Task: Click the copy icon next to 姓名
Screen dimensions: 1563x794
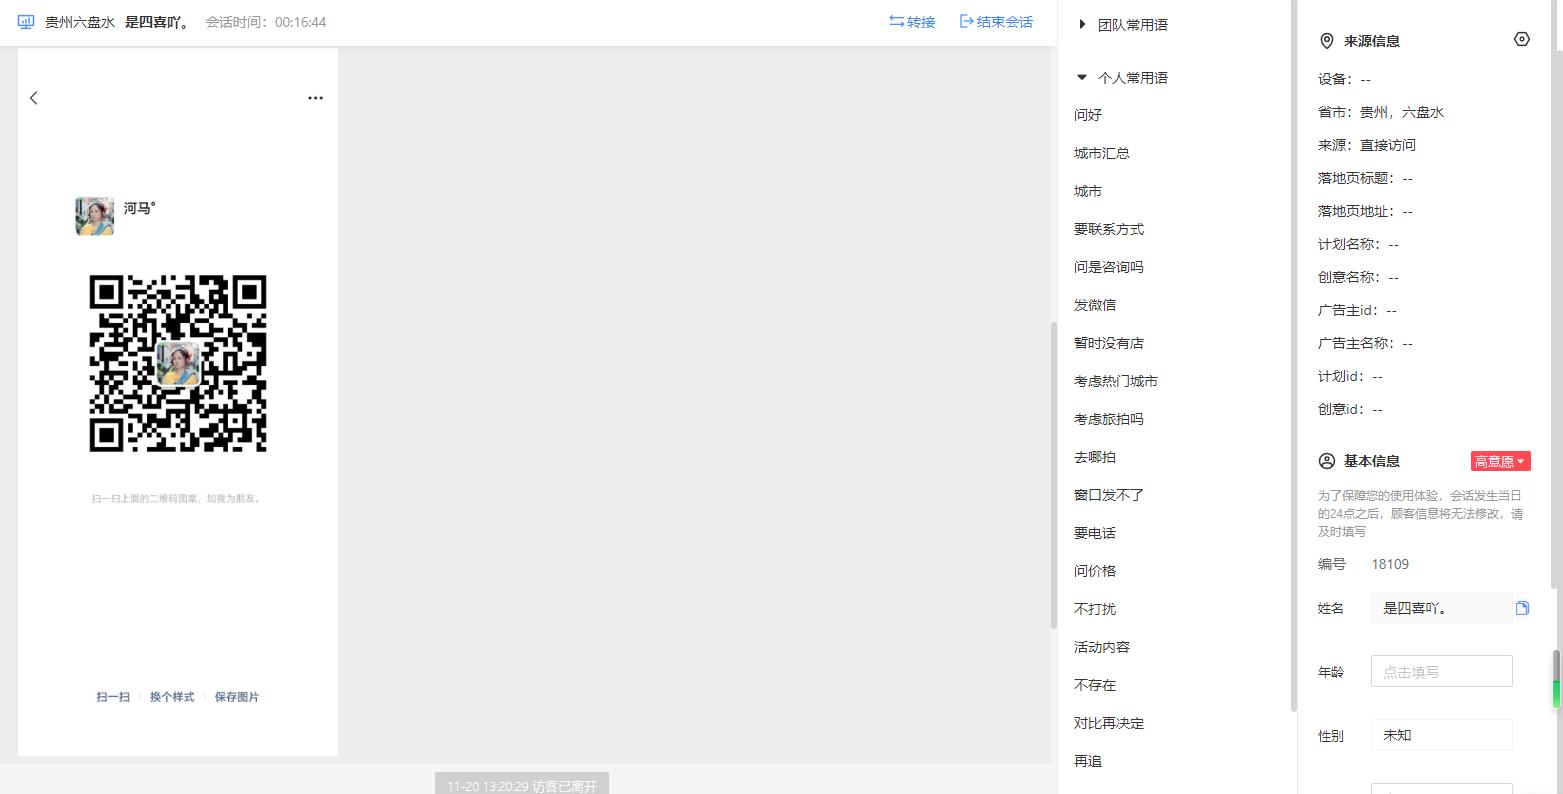Action: (x=1522, y=608)
